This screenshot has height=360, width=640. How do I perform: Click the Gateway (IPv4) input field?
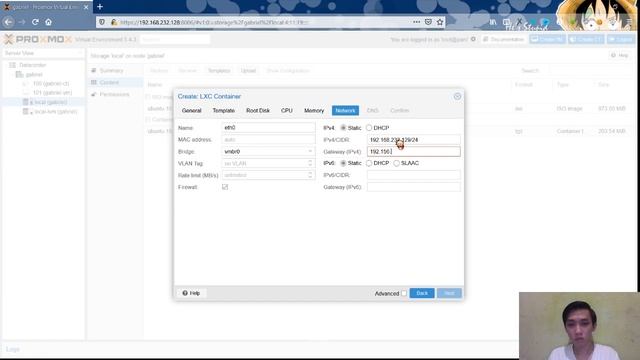point(413,151)
